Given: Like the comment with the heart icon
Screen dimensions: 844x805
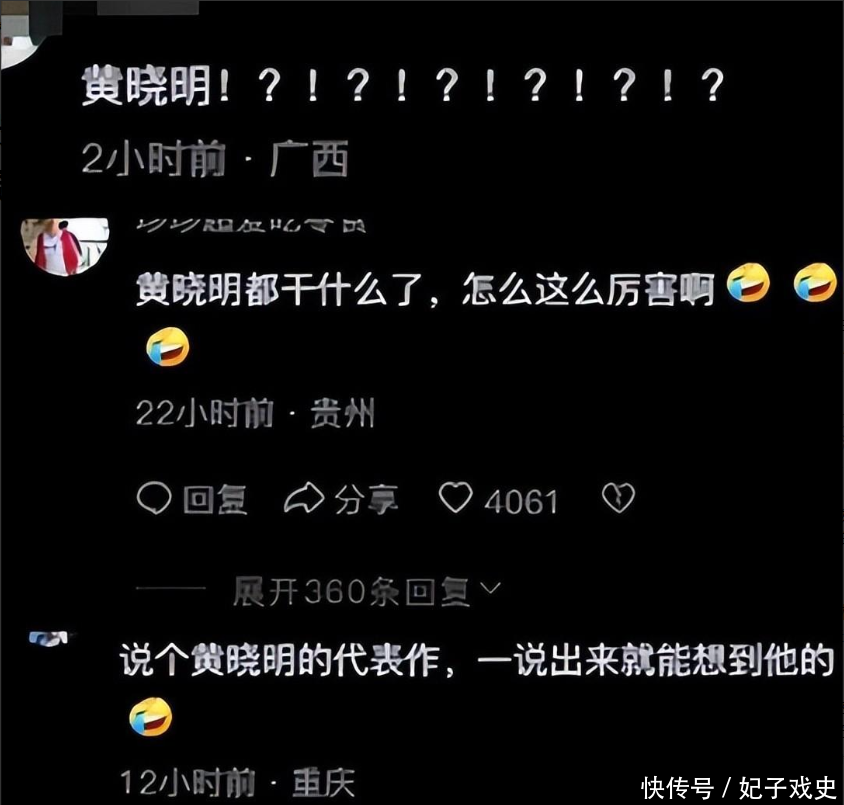Looking at the screenshot, I should coord(455,497).
